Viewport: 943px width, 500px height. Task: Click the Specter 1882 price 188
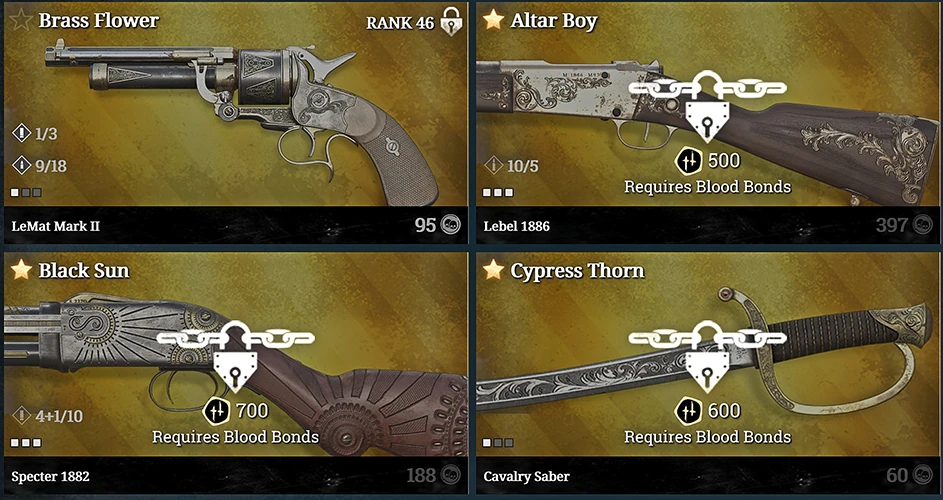(420, 475)
